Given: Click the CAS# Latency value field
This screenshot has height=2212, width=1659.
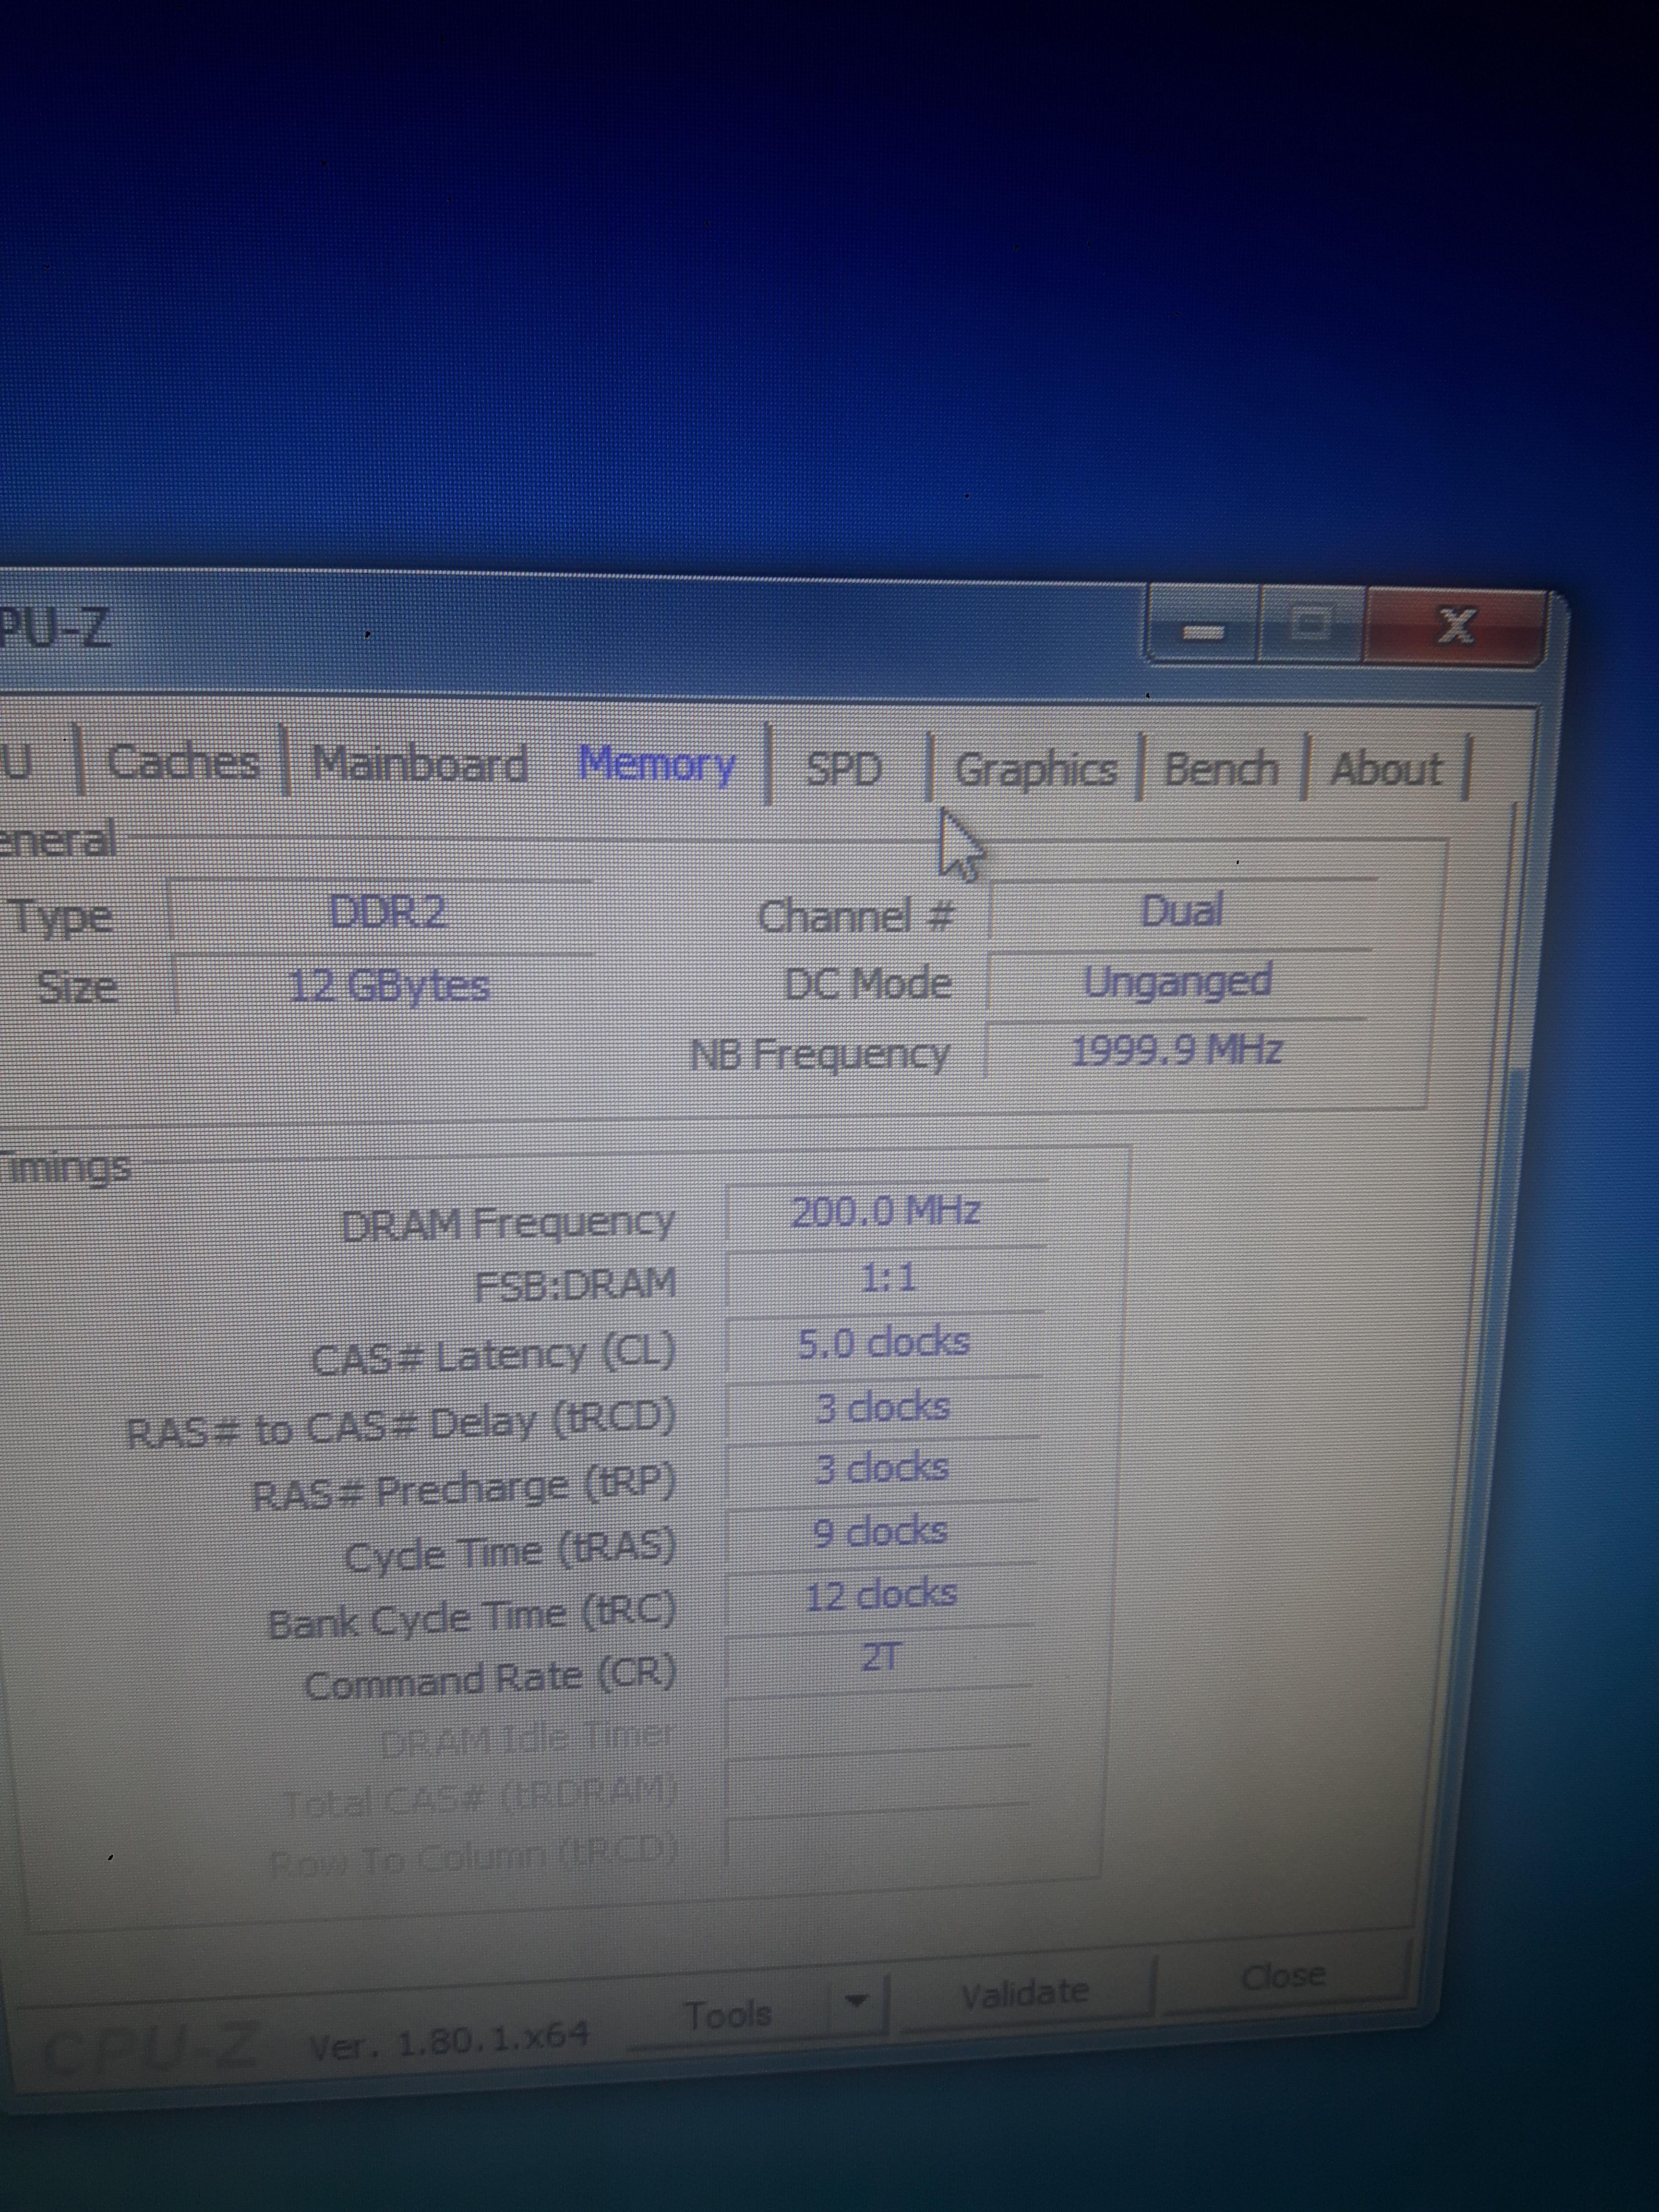Looking at the screenshot, I should click(x=883, y=1343).
